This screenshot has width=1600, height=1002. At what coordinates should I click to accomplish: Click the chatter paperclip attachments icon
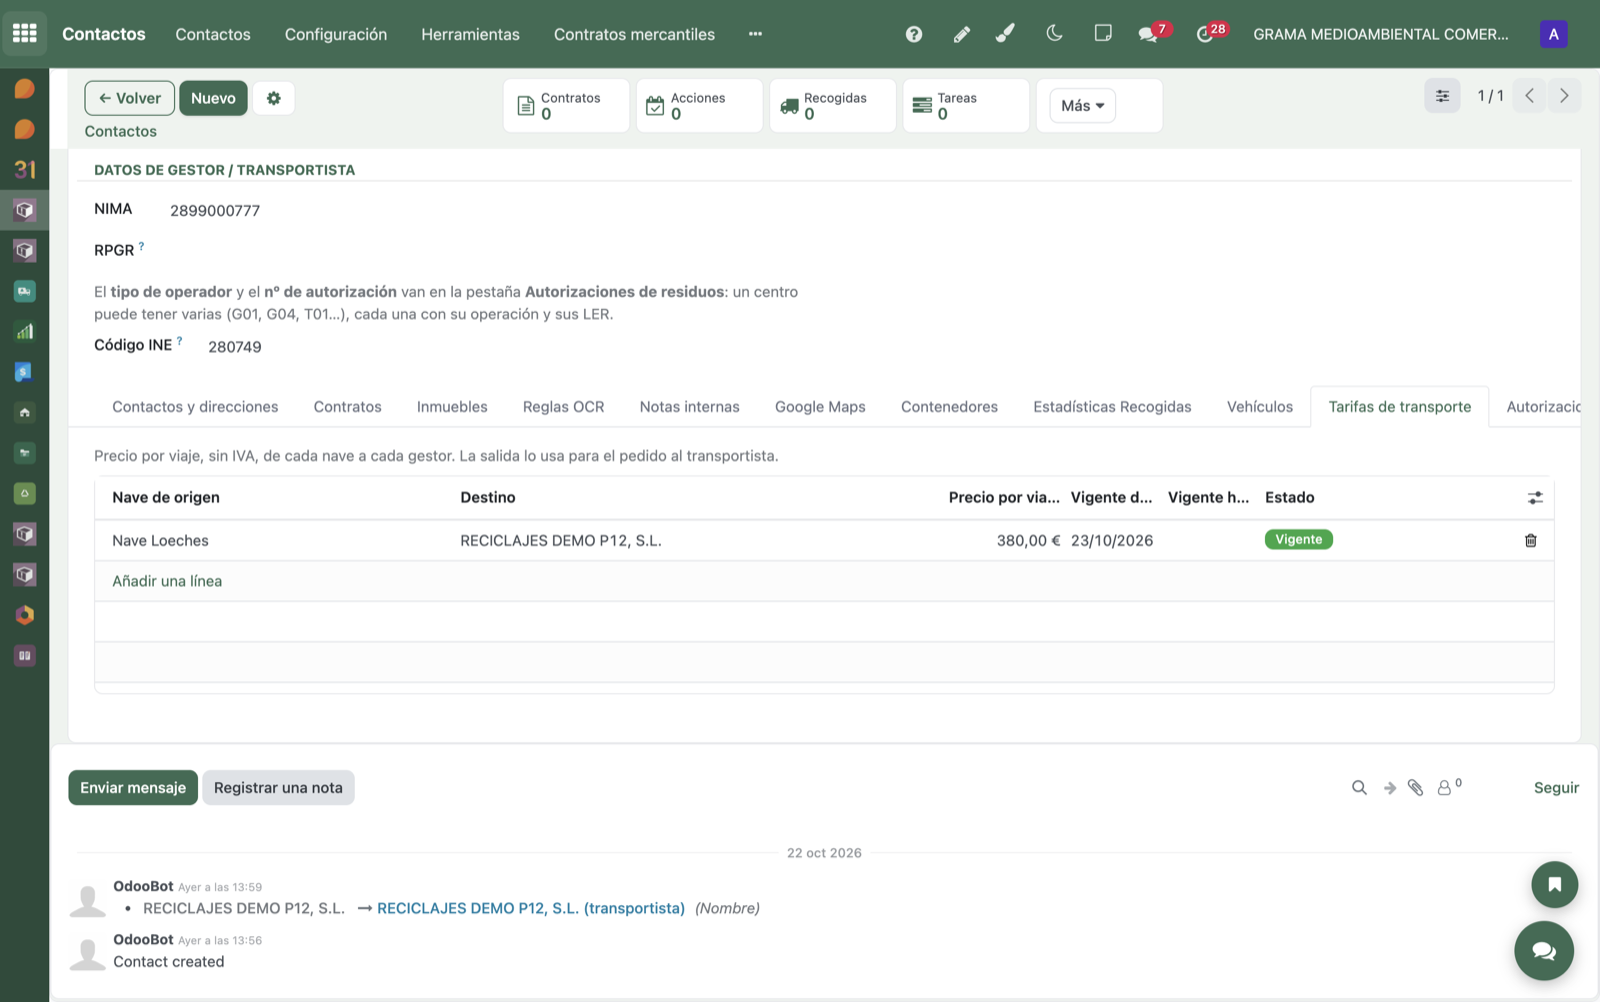pos(1415,788)
